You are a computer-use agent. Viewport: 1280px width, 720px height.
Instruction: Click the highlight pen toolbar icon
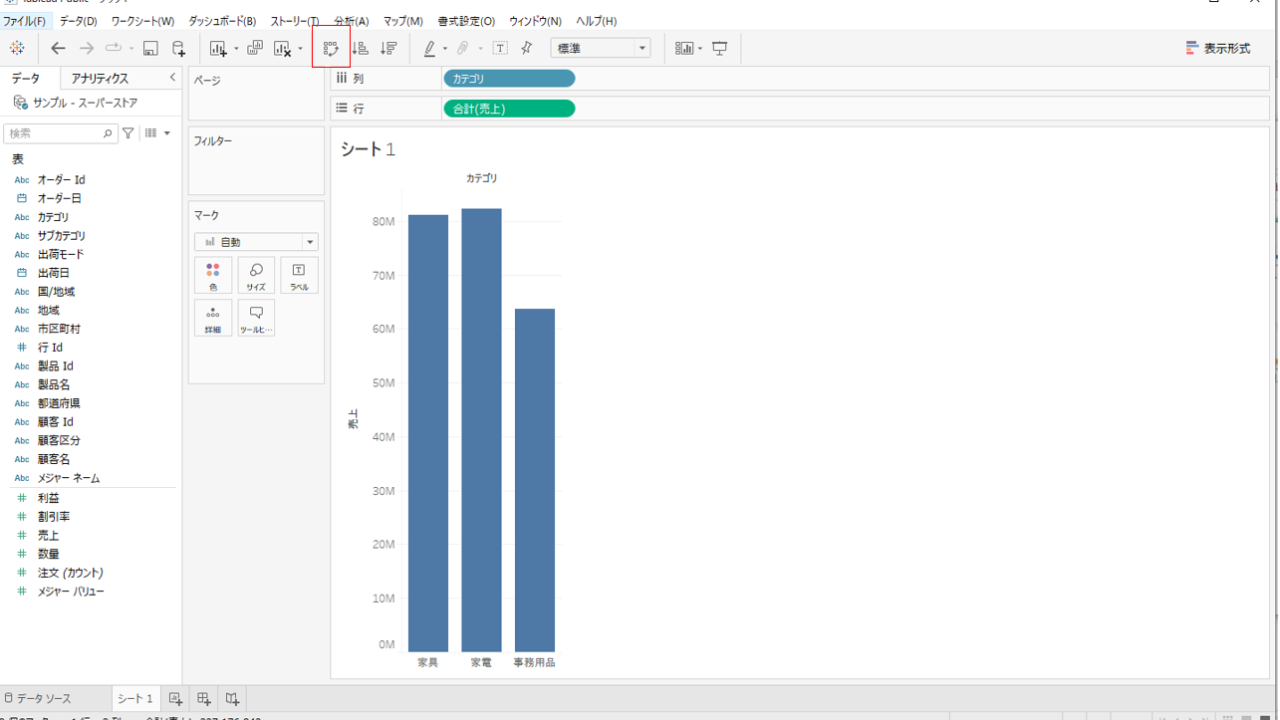tap(430, 48)
